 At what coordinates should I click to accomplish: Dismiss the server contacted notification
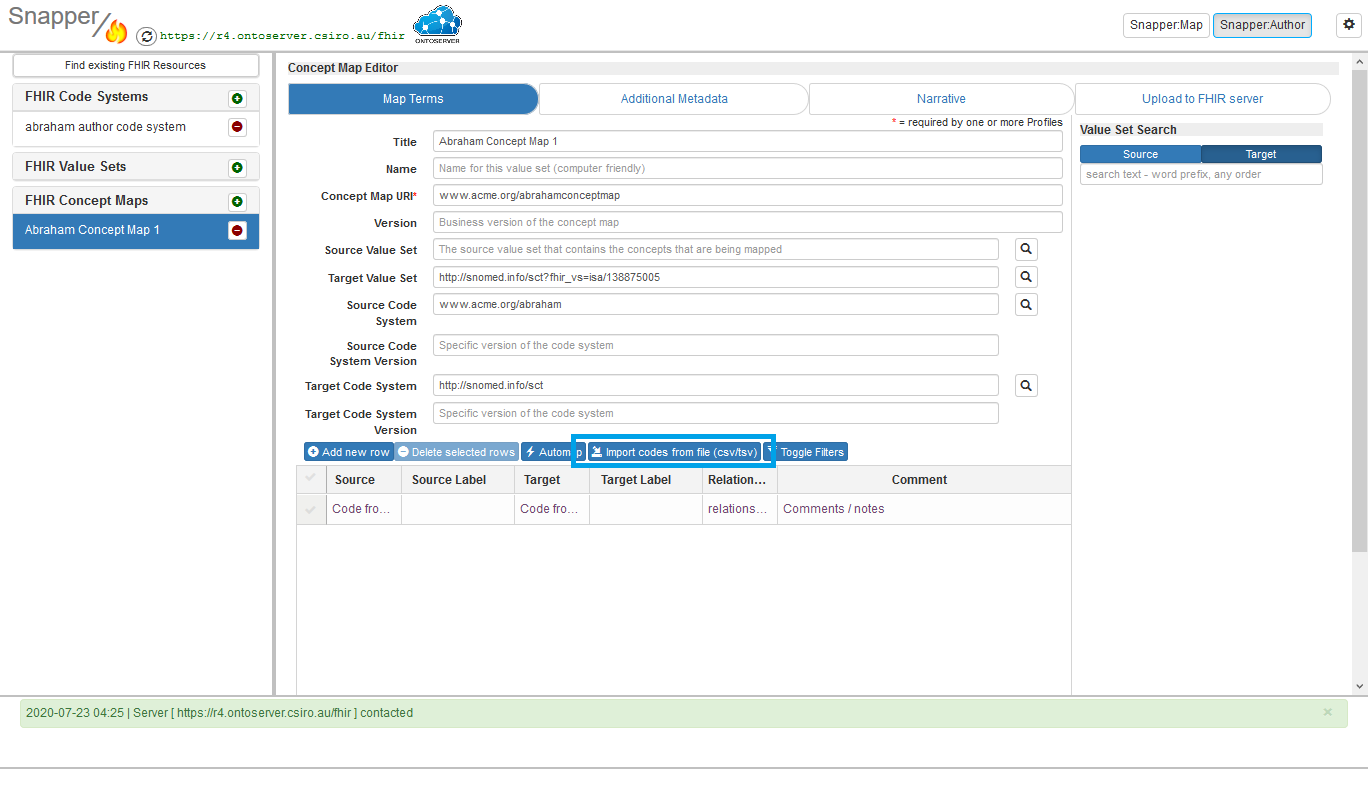[x=1328, y=712]
